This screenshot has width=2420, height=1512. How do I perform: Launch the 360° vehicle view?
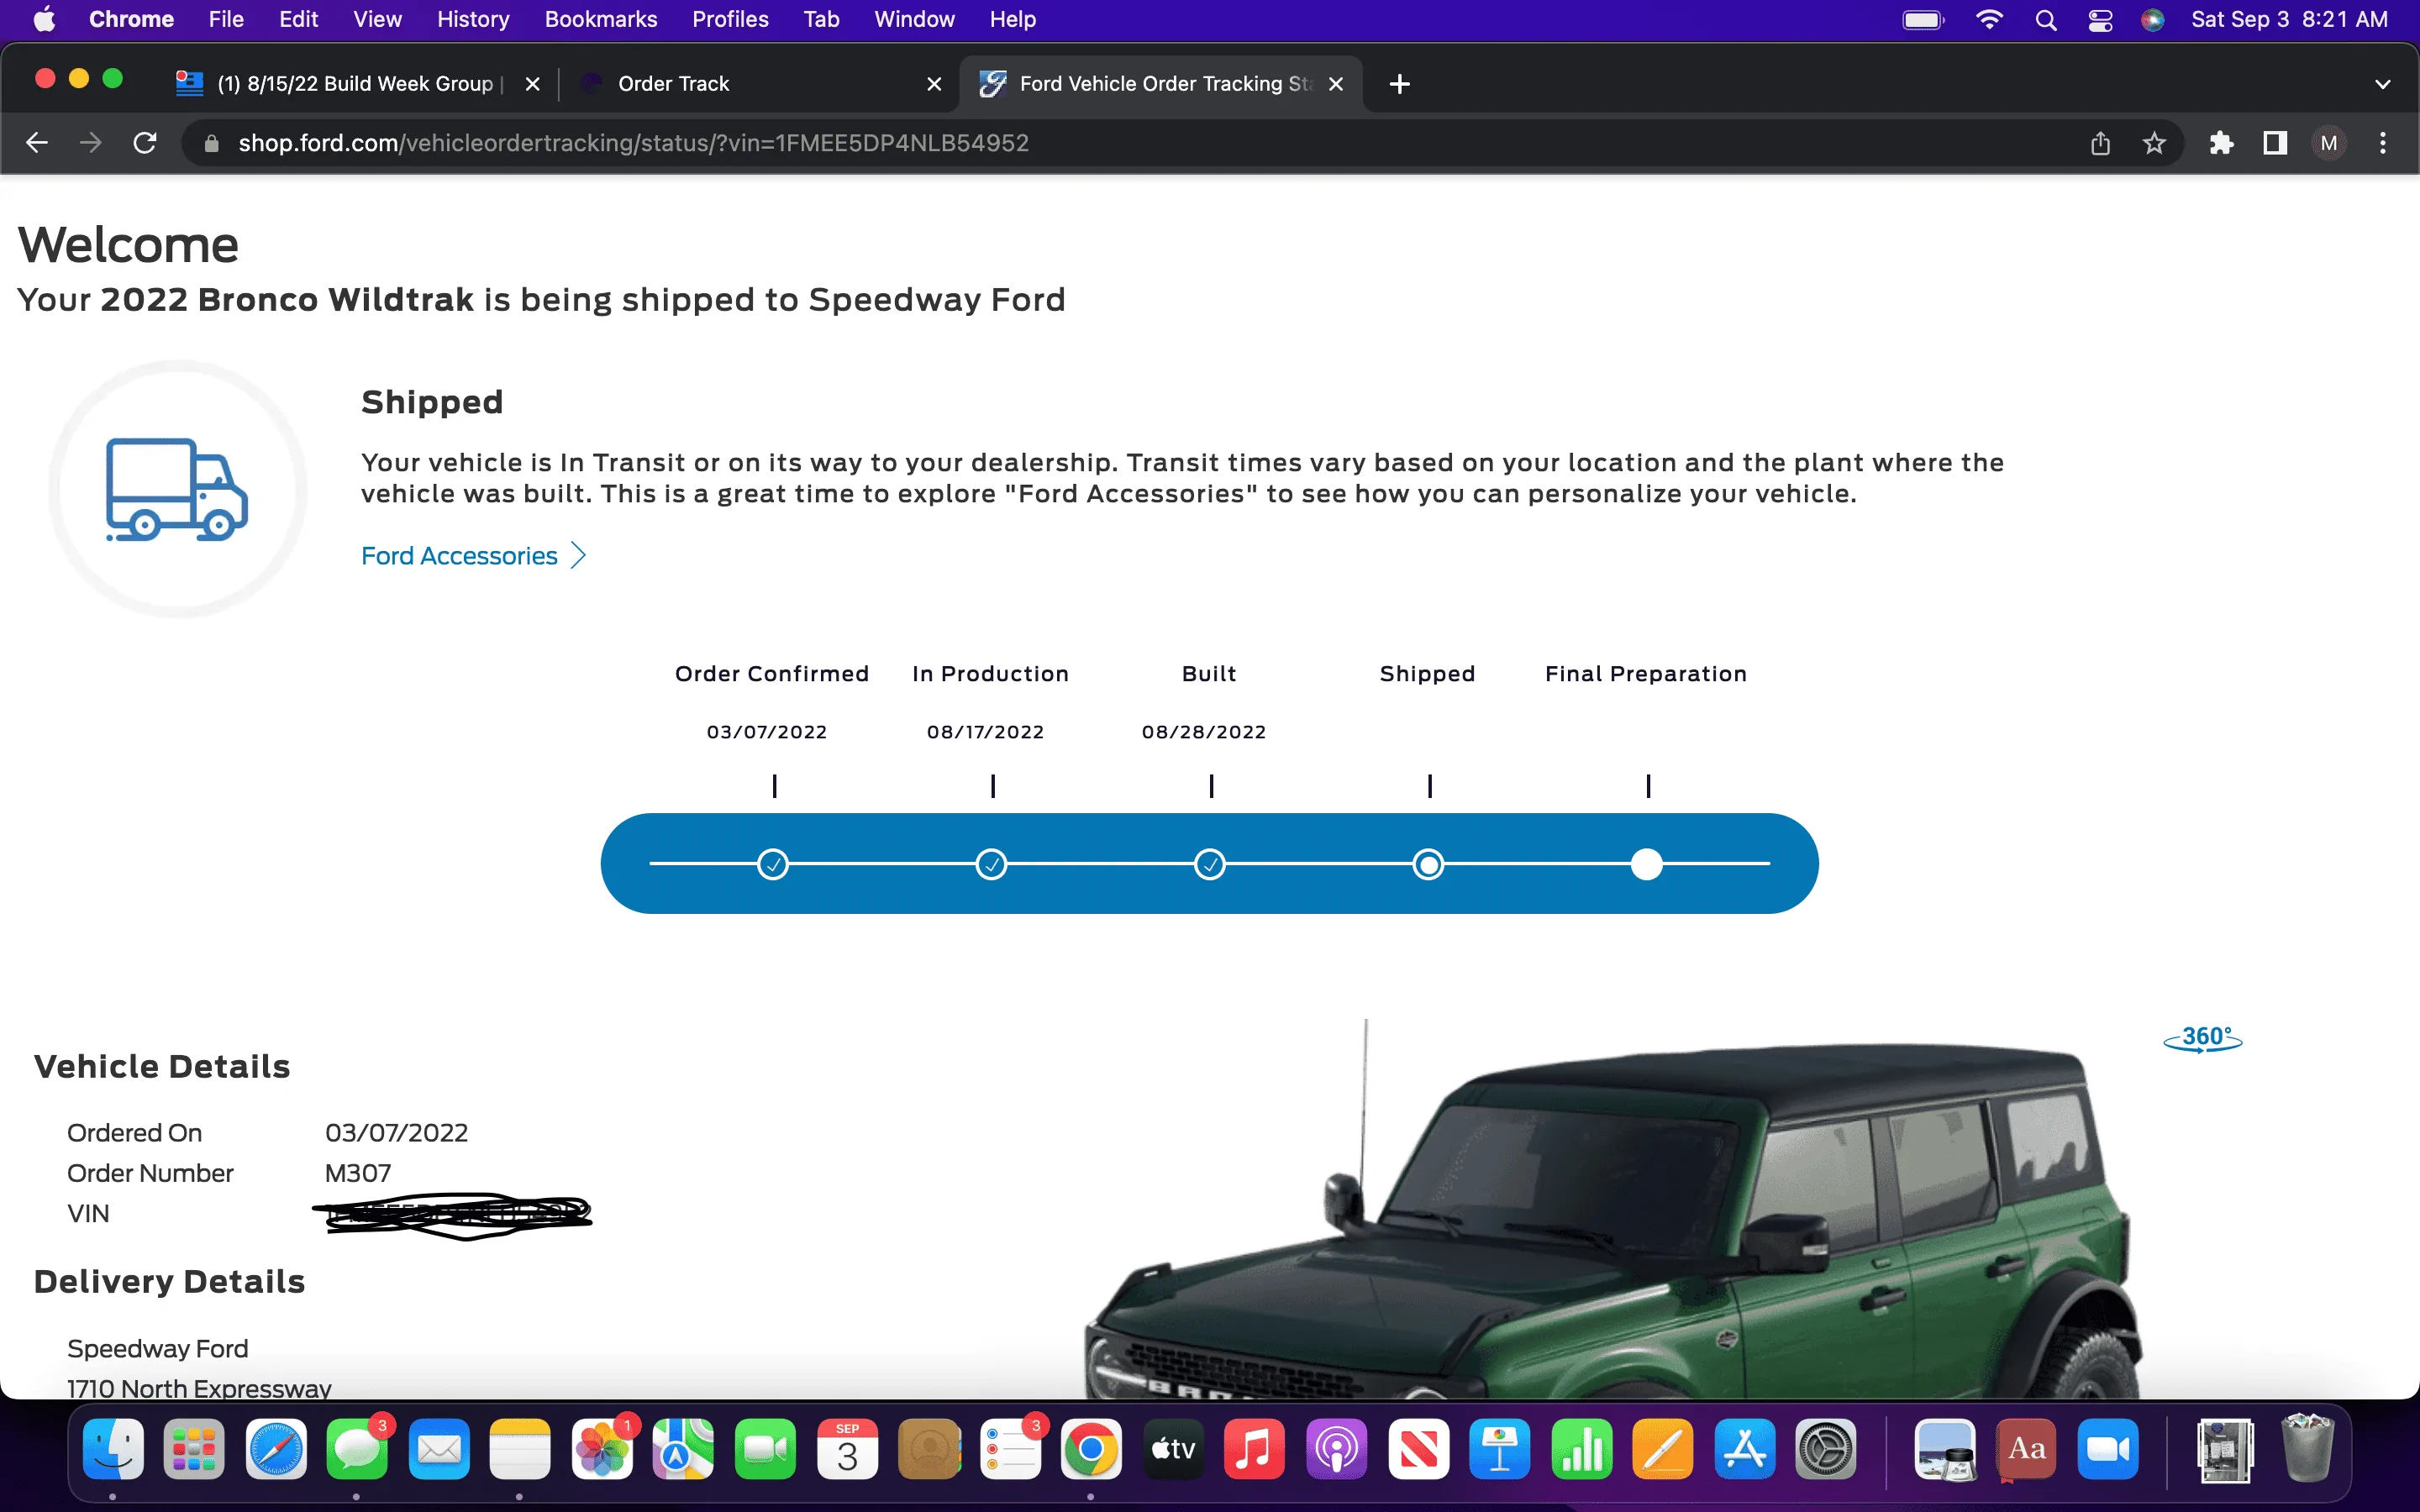pyautogui.click(x=2203, y=1039)
